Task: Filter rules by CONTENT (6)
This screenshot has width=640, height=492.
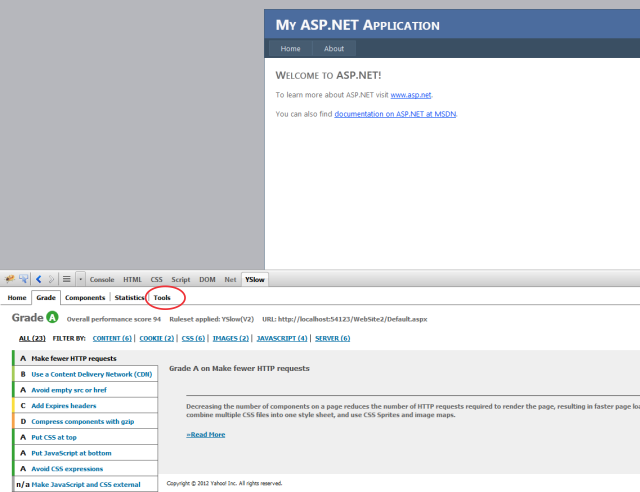Action: point(112,338)
